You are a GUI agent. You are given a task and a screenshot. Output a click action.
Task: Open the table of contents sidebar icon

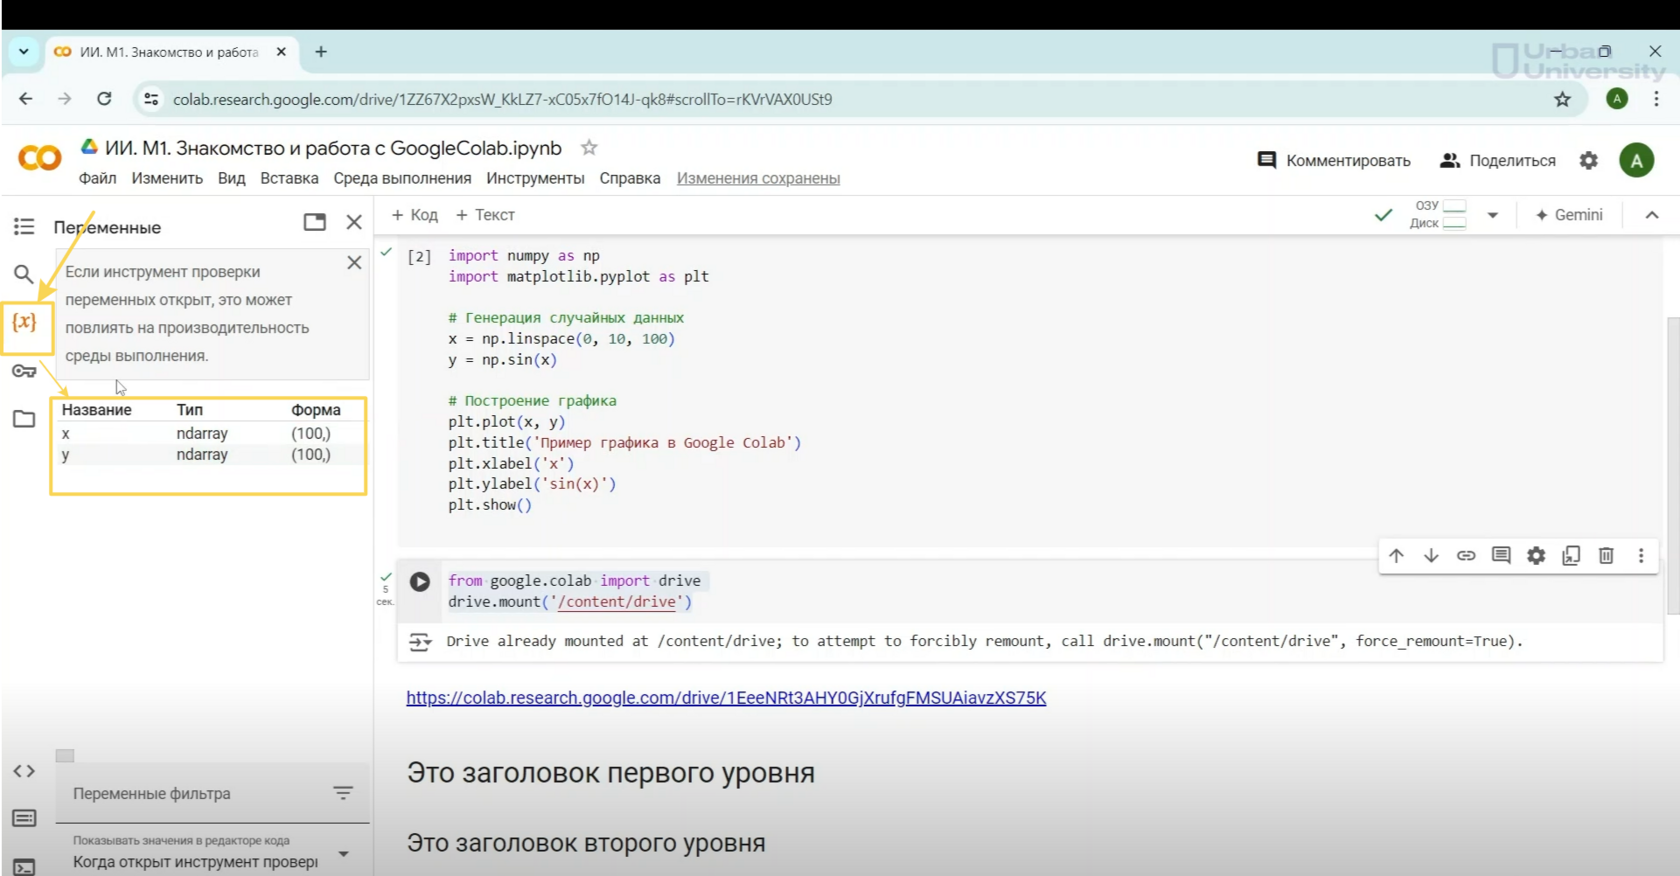24,227
